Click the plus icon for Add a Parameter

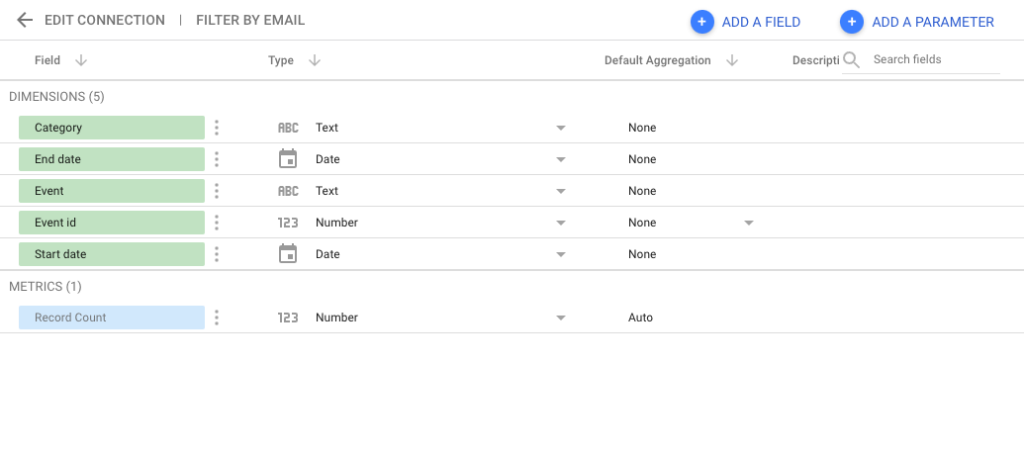pos(852,22)
